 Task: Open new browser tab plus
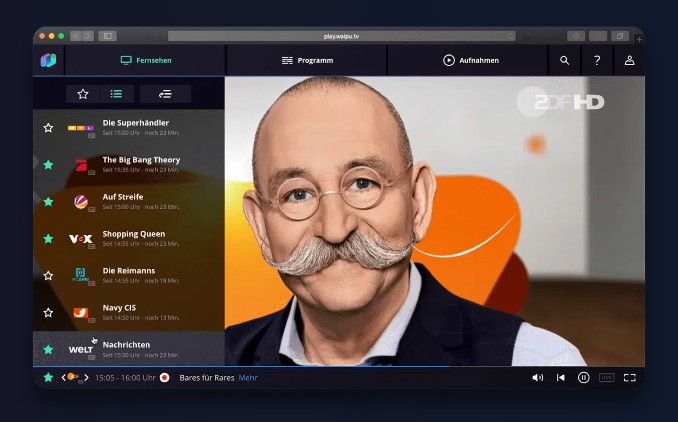pyautogui.click(x=640, y=40)
